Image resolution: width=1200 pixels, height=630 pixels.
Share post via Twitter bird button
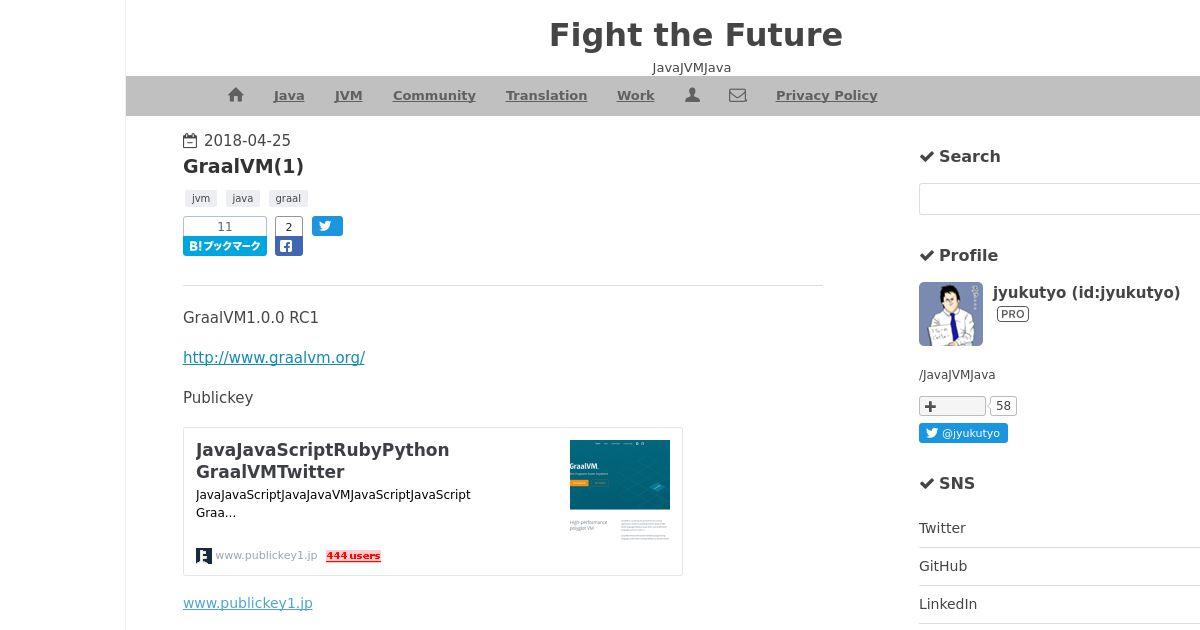point(327,226)
